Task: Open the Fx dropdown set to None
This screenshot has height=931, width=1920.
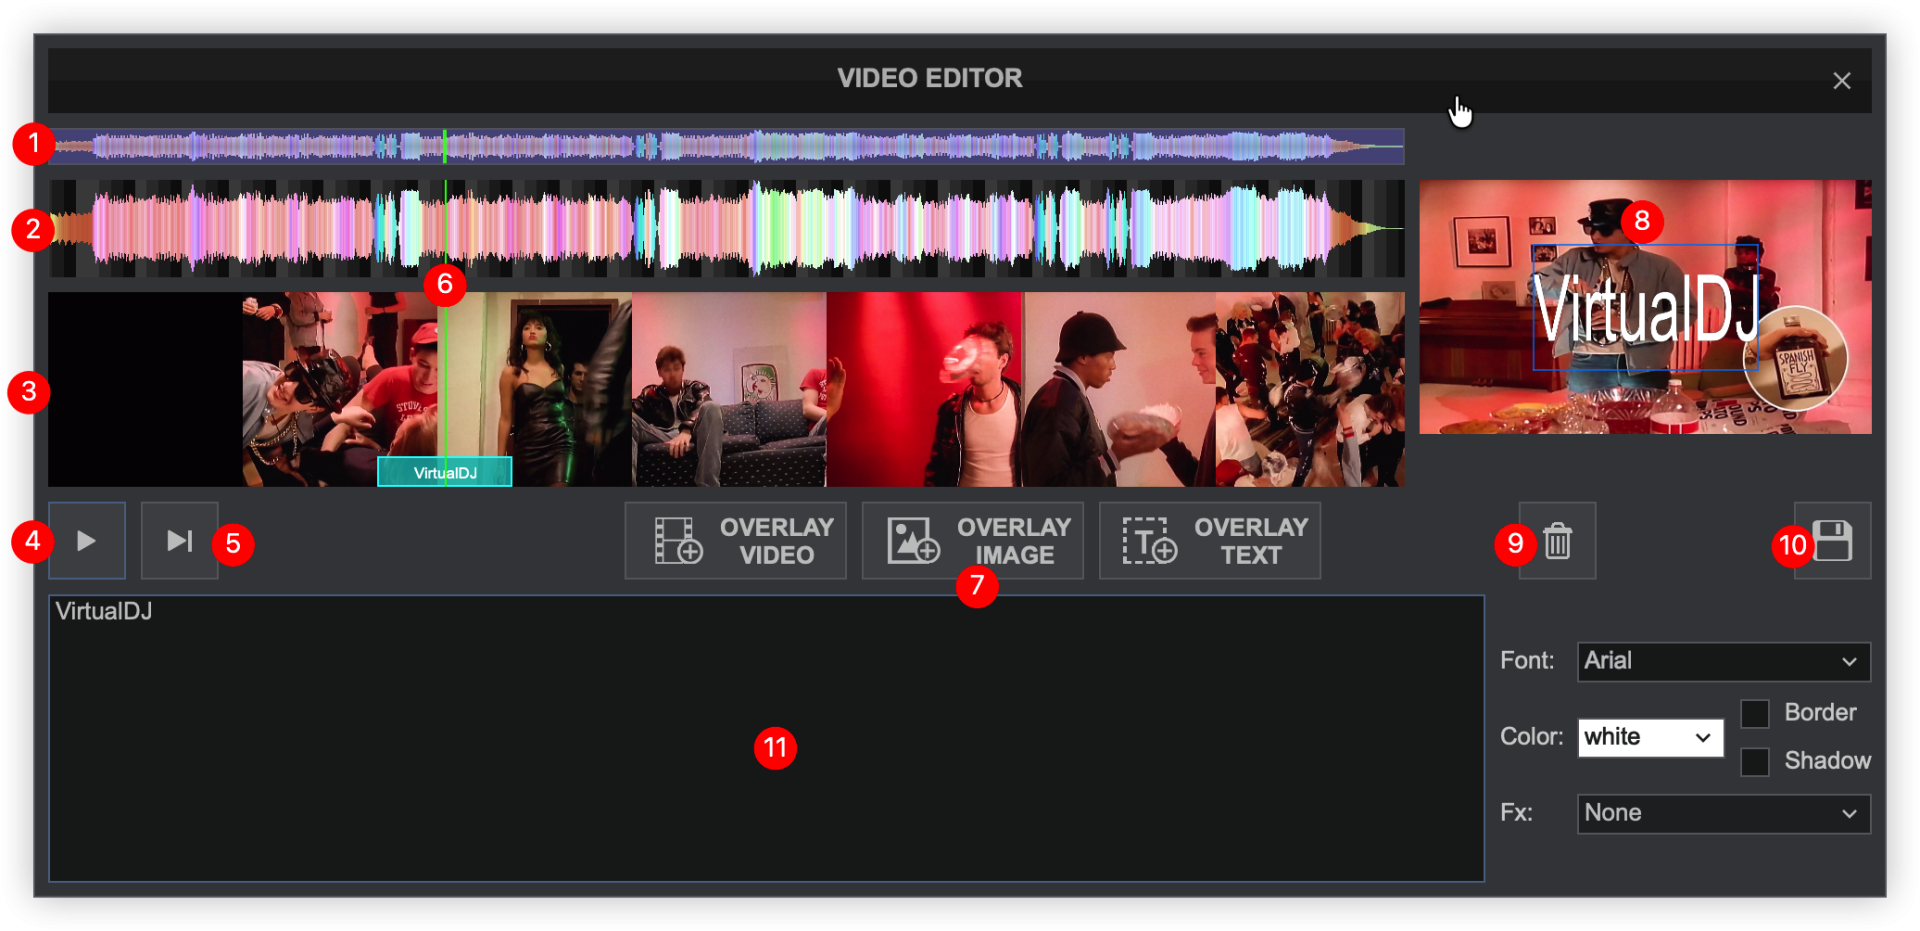Action: tap(1723, 814)
